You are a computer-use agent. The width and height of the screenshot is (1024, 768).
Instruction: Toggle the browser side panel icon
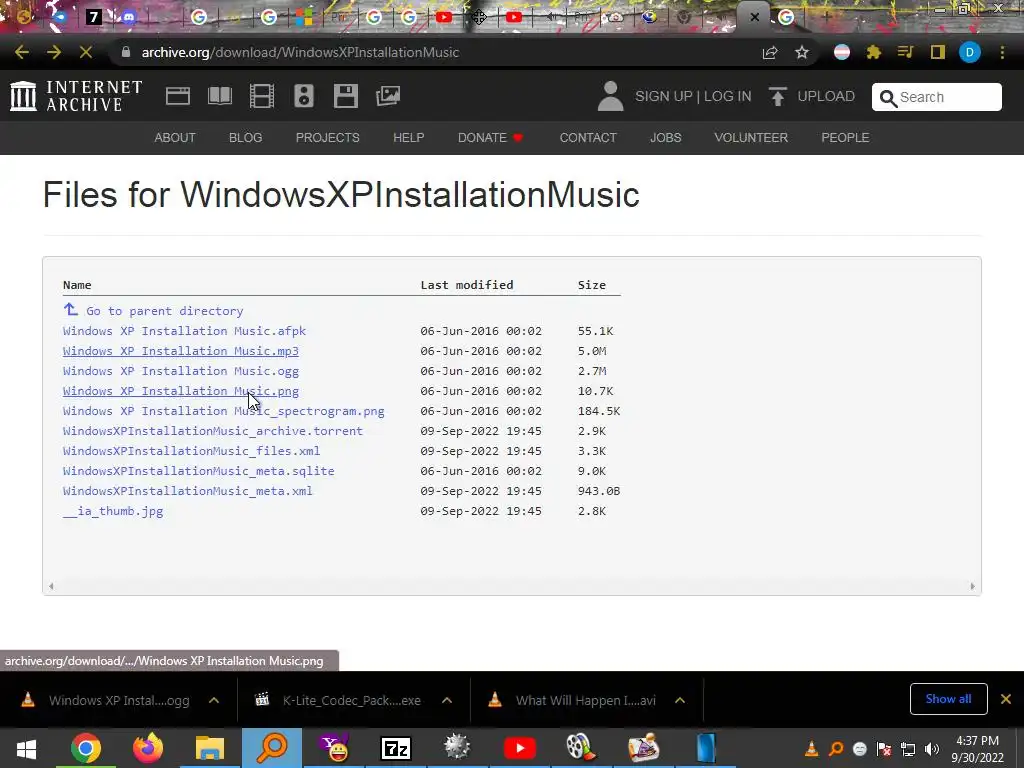[x=938, y=52]
